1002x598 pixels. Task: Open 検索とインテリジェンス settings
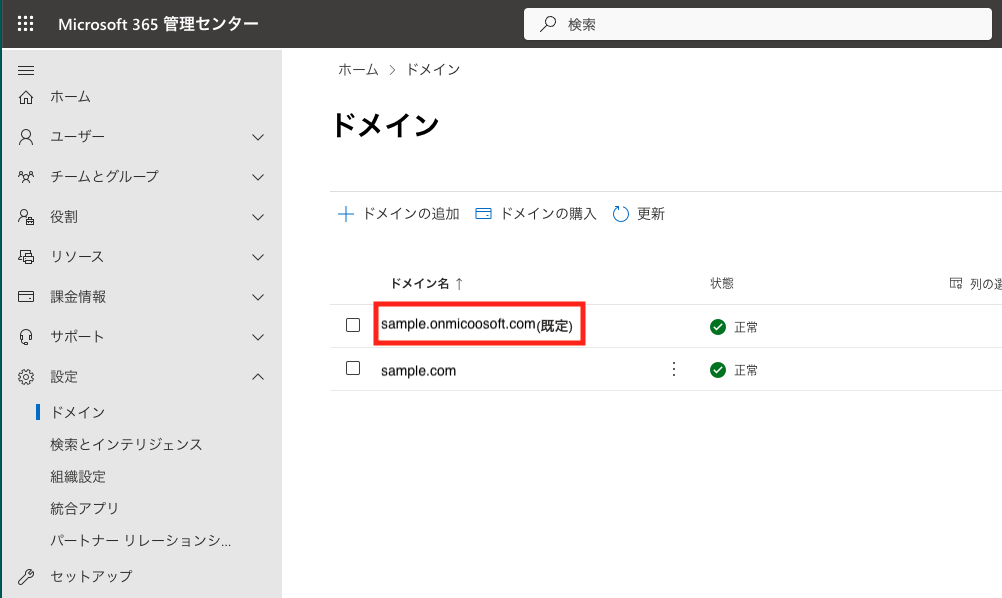coord(127,445)
